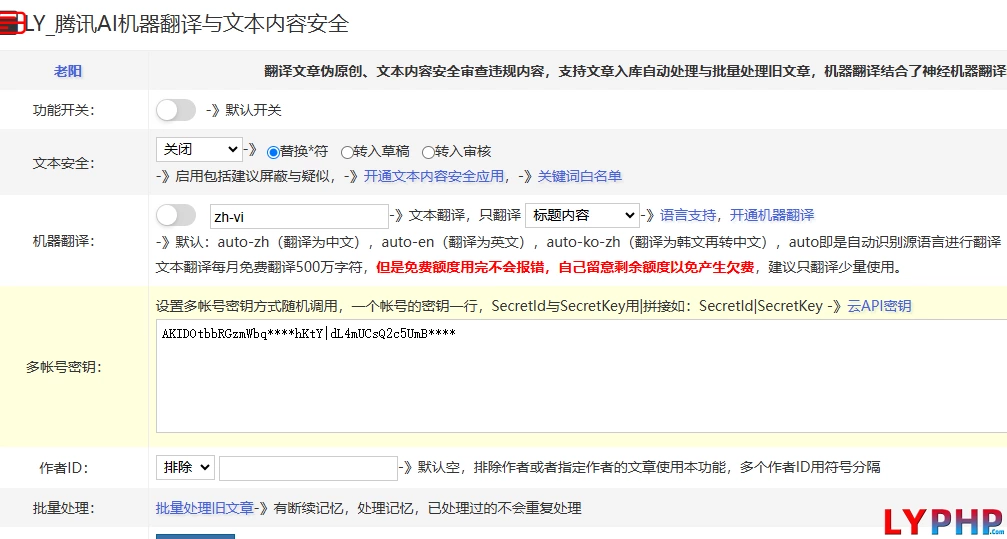Click the 批量处理旧文章 link

coord(205,508)
